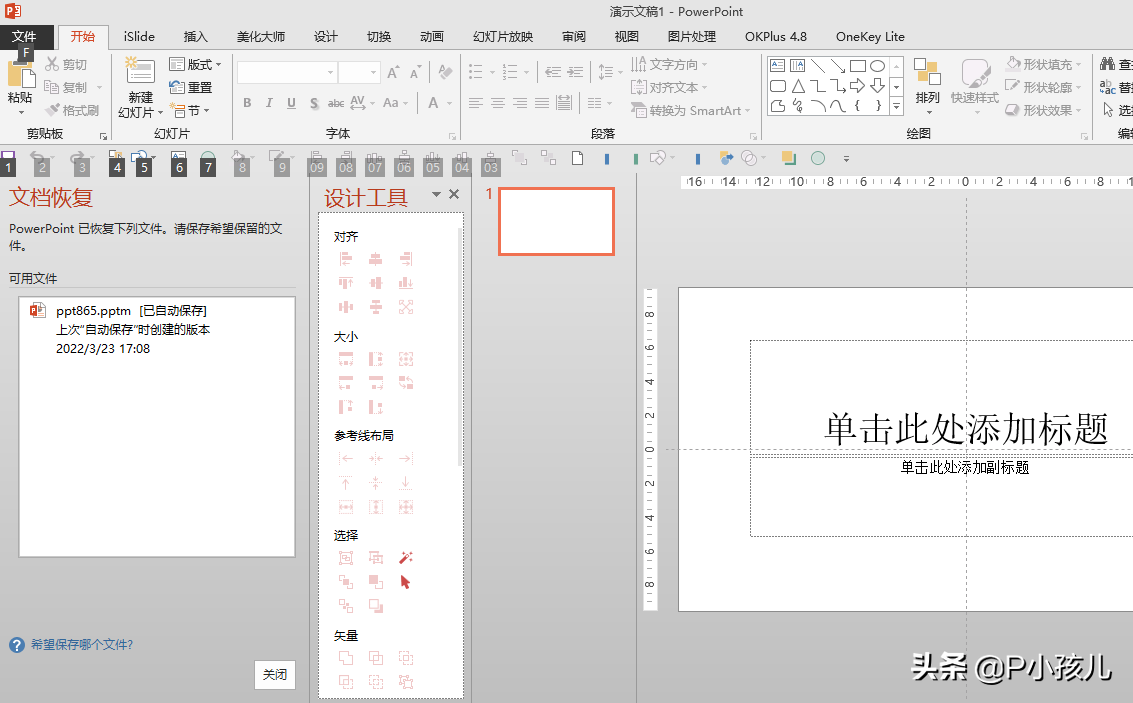Click the Decrease List Level icon
Screen dimensions: 1133x703
(x=553, y=72)
